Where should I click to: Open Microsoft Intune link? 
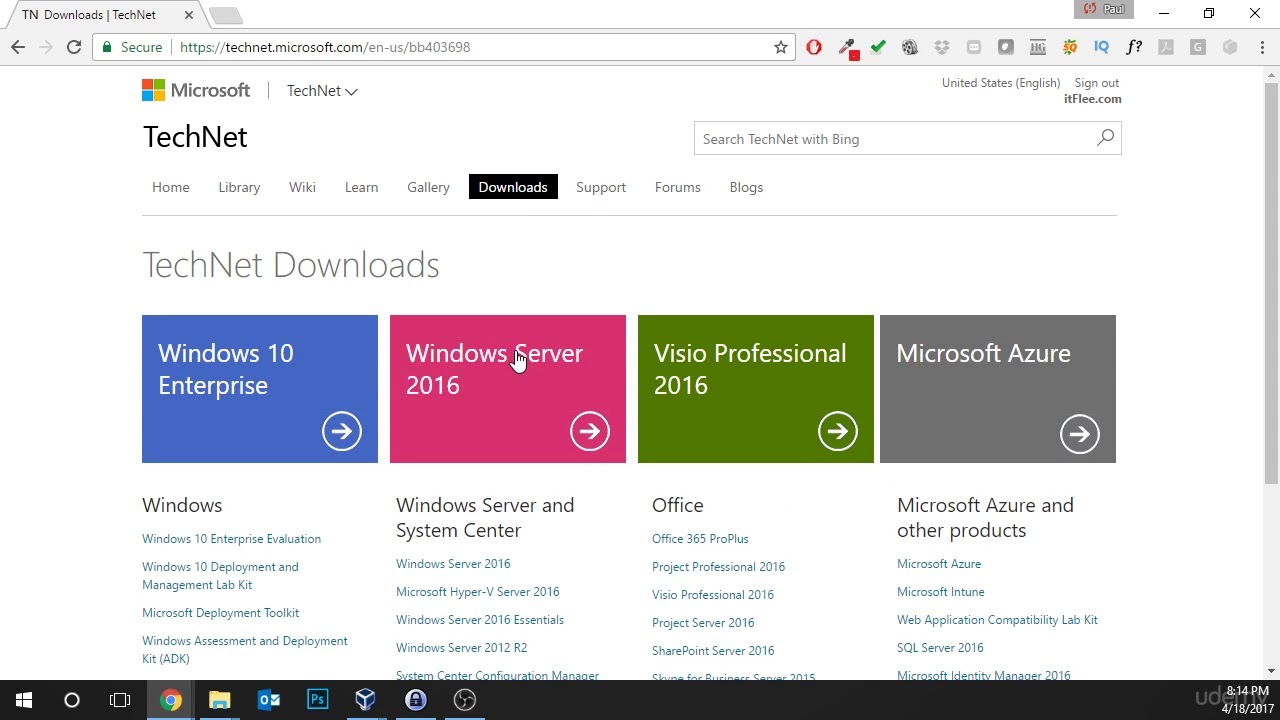click(940, 592)
